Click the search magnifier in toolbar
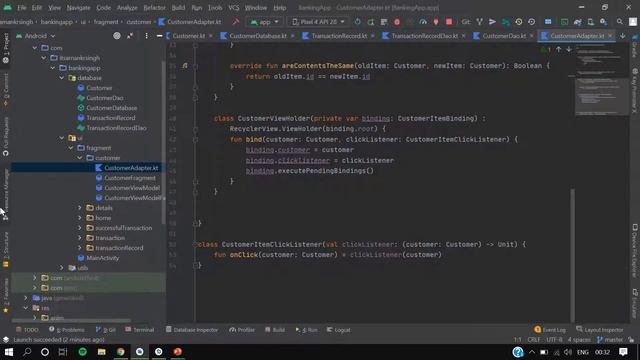Screen dimensions: 640x360 620,22
